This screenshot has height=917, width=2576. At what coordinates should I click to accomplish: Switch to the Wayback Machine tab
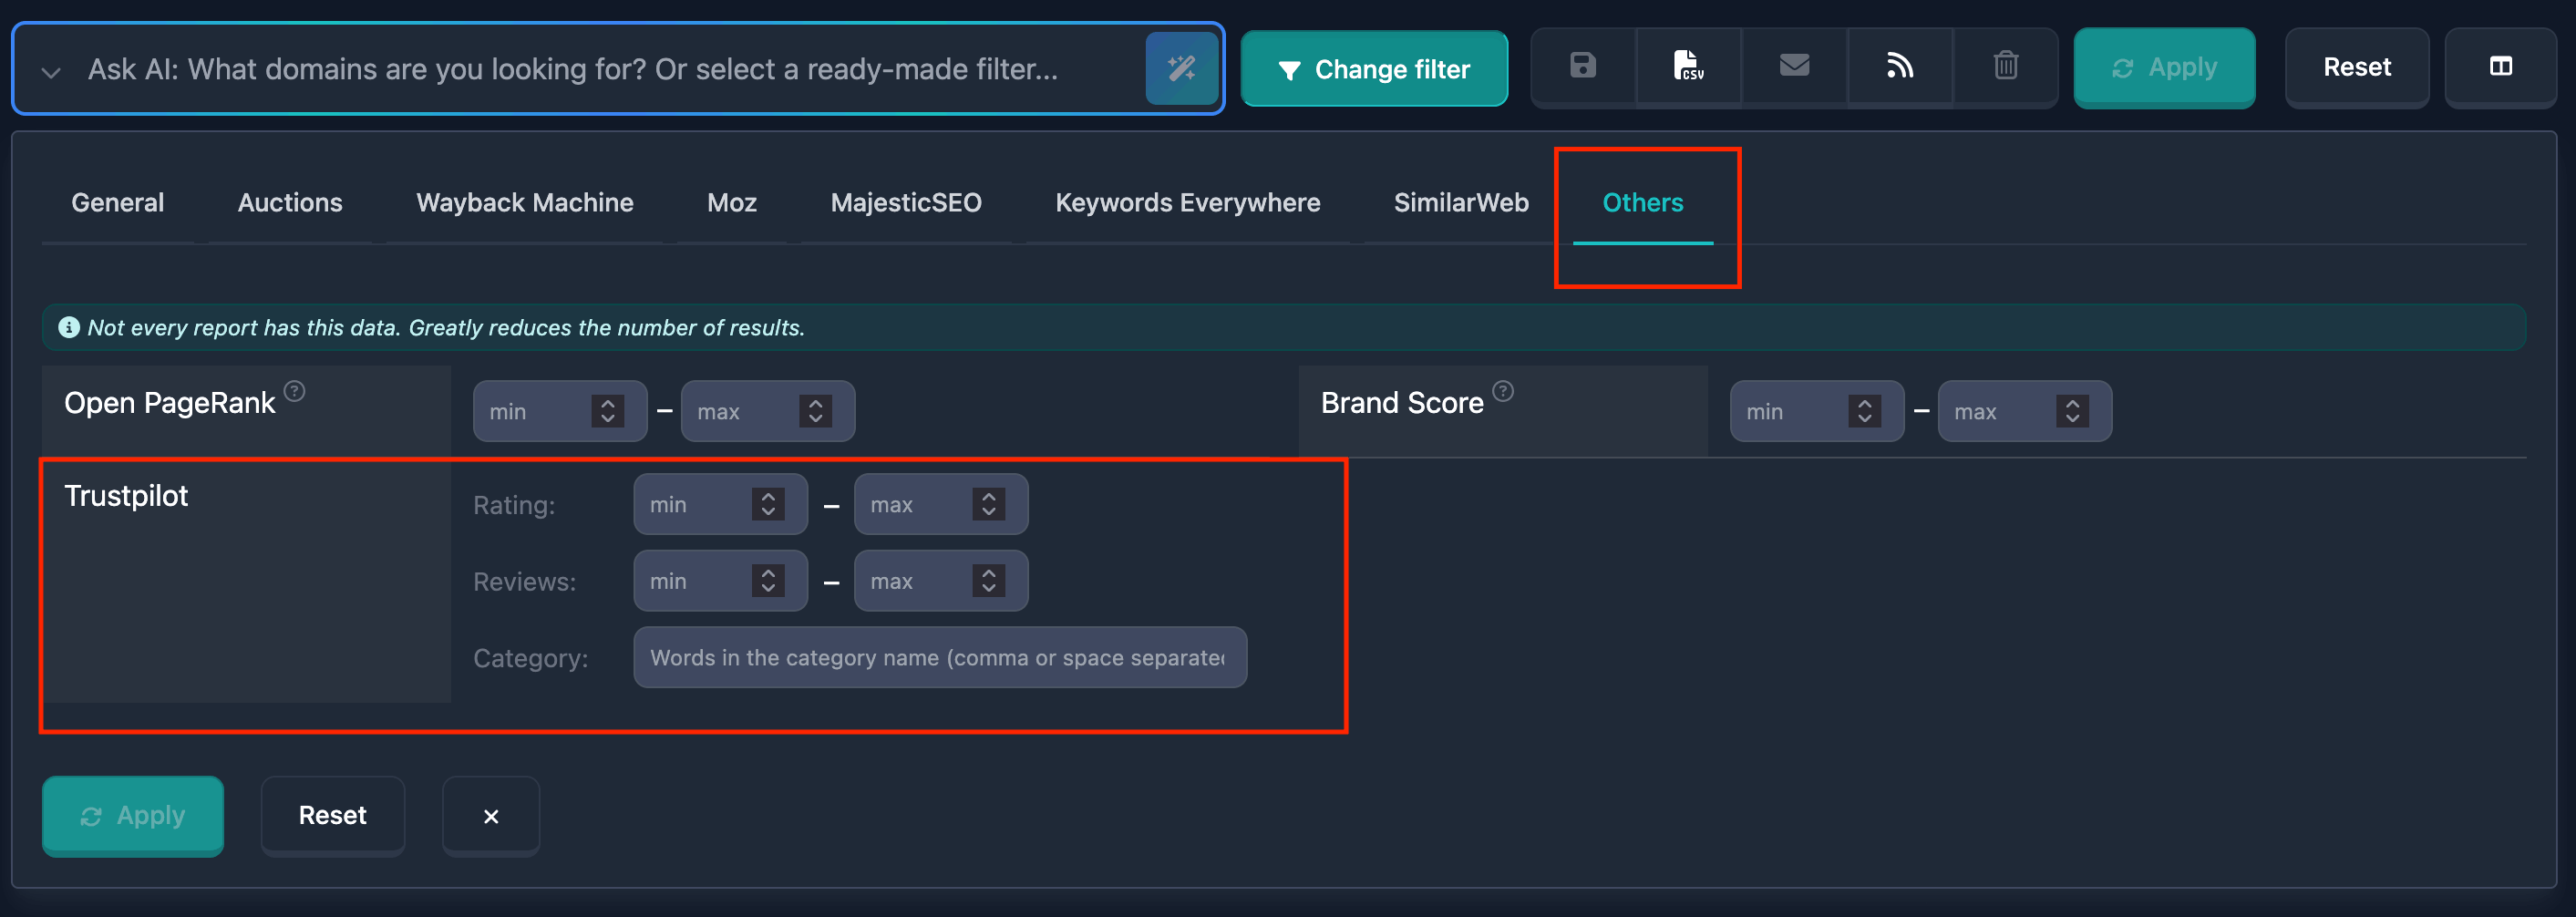tap(524, 202)
